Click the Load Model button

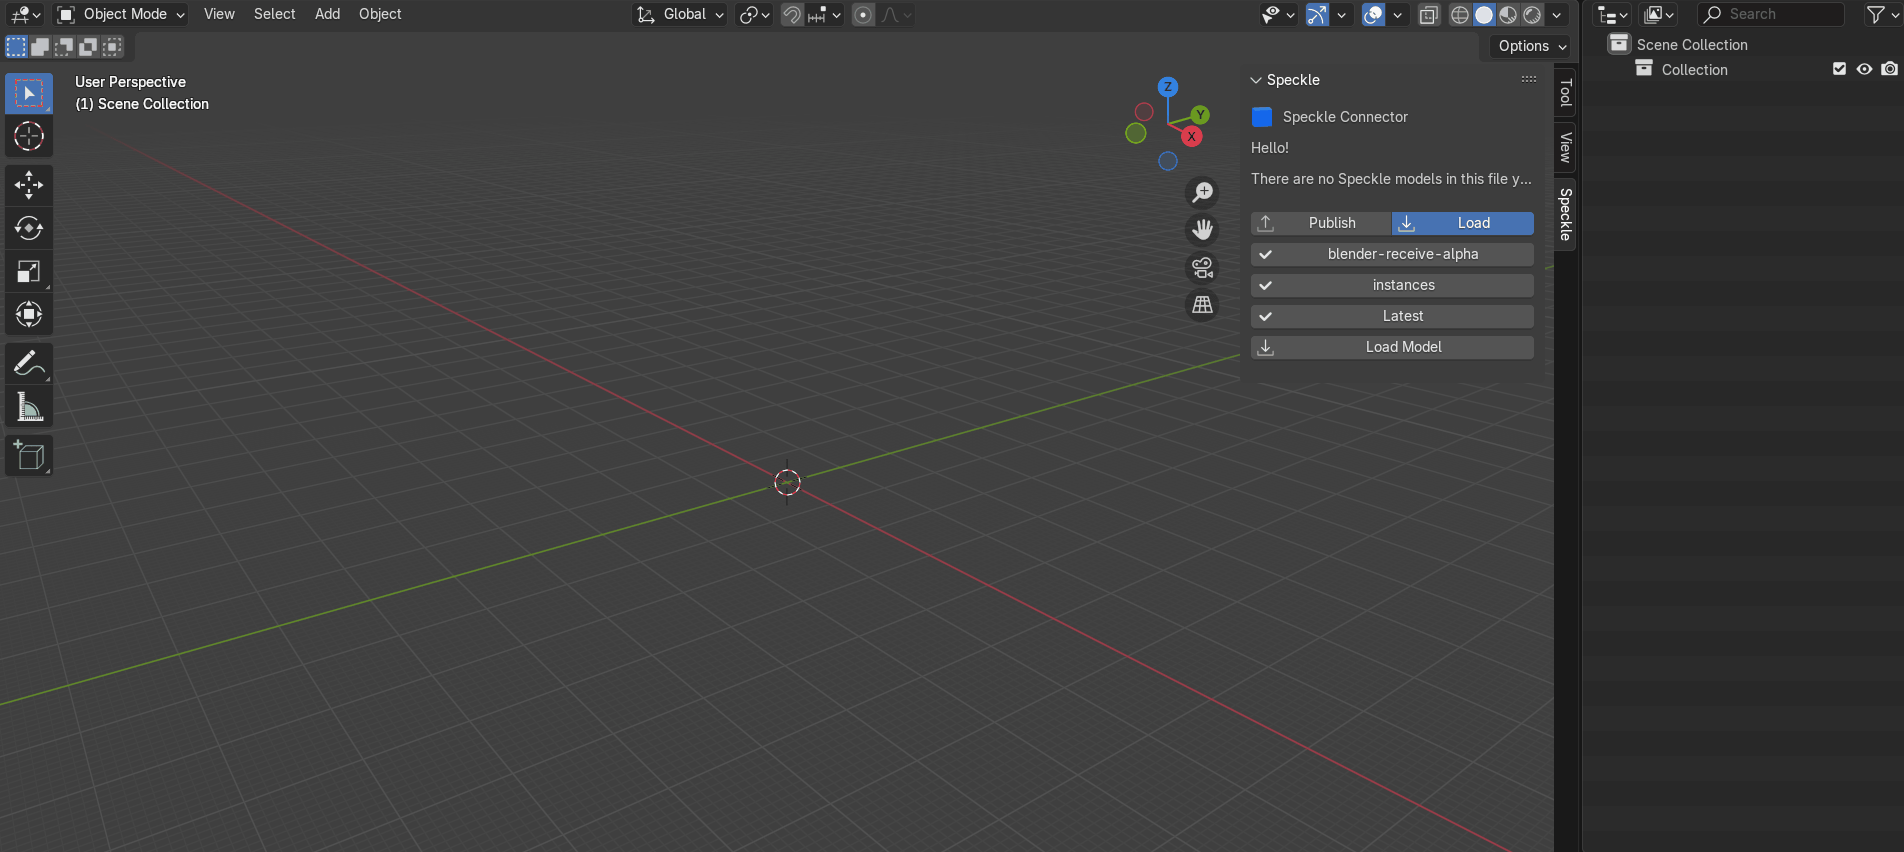click(1392, 347)
